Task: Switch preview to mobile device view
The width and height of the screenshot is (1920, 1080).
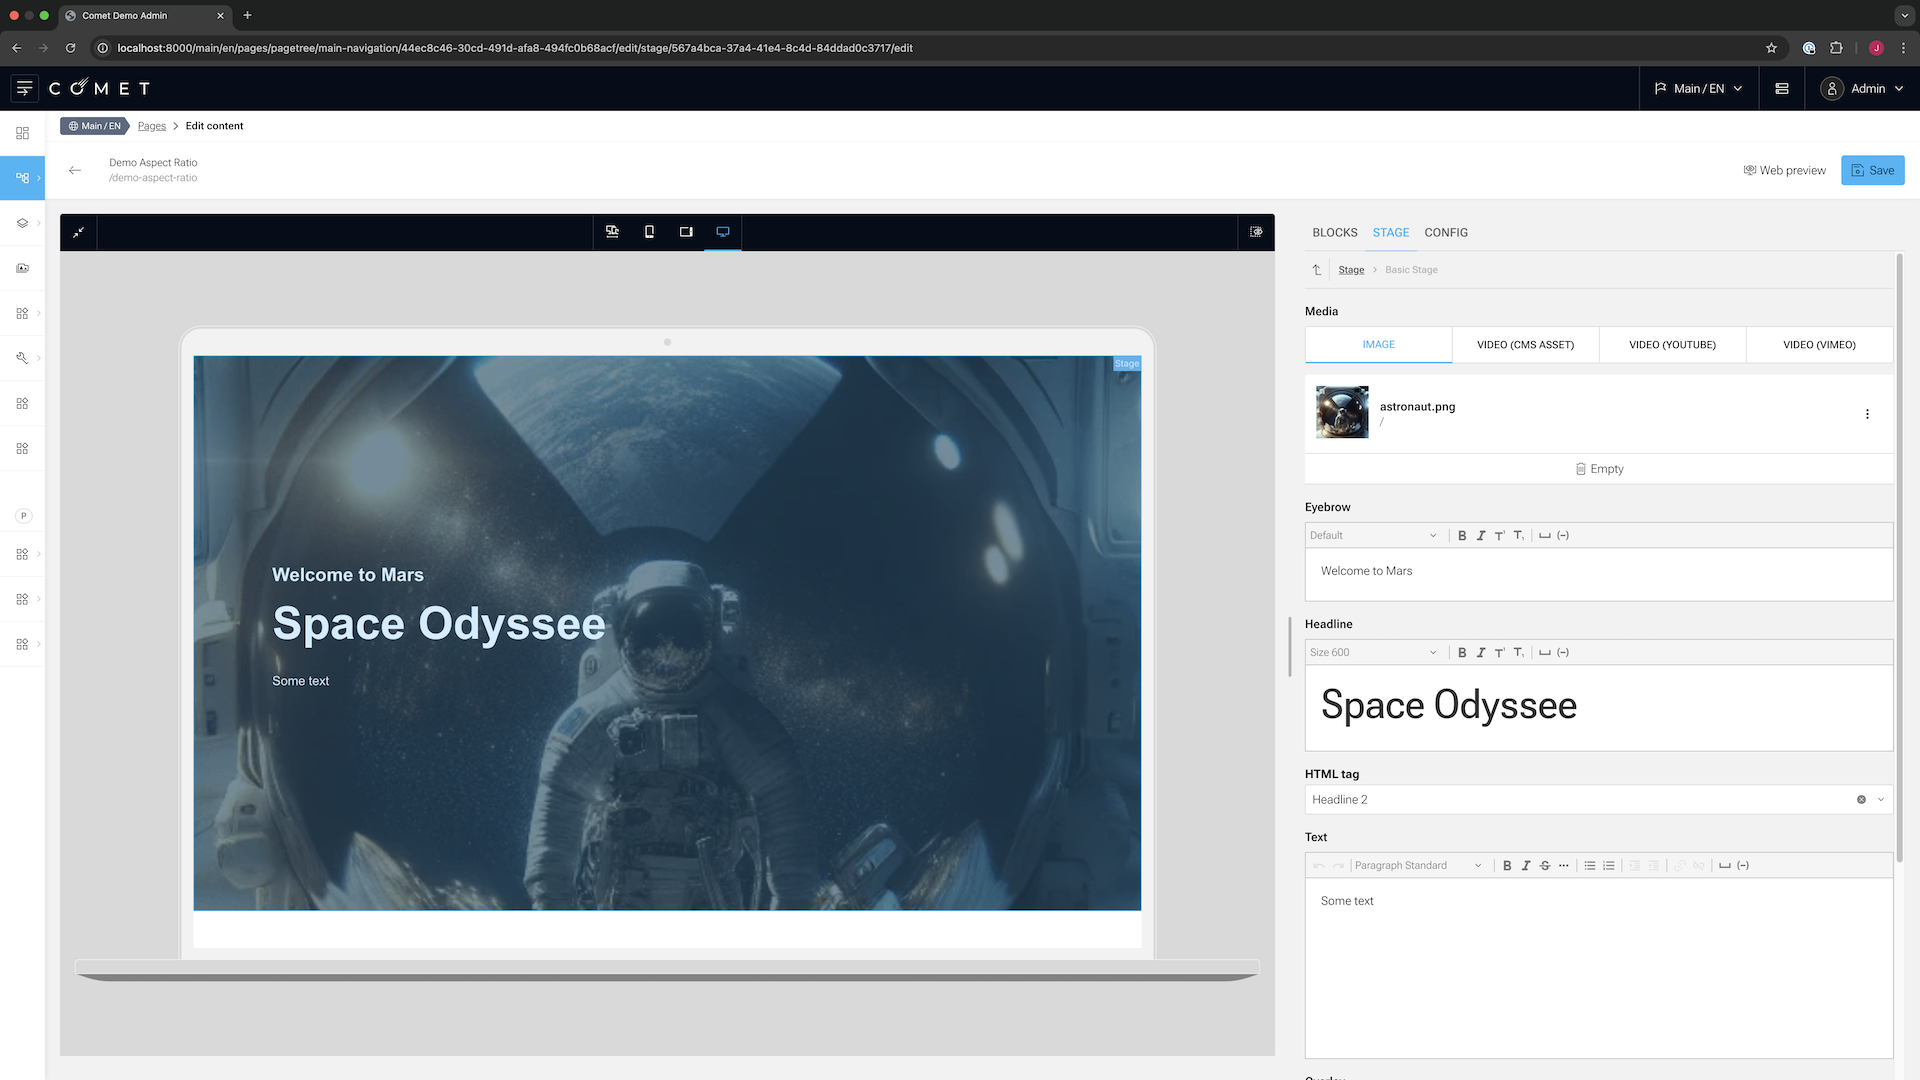Action: [649, 232]
